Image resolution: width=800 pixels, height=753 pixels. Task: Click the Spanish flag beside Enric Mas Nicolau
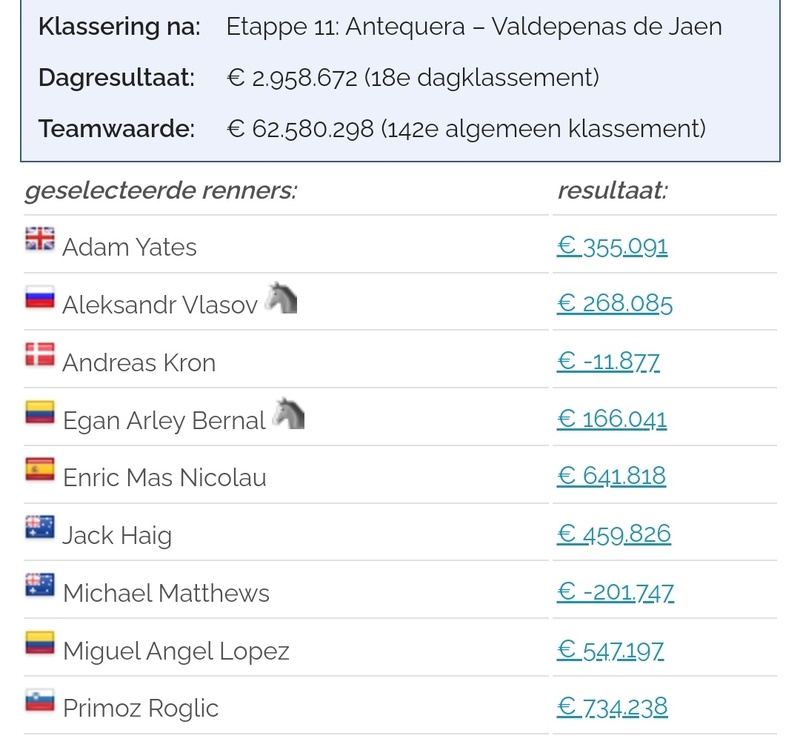pos(40,471)
